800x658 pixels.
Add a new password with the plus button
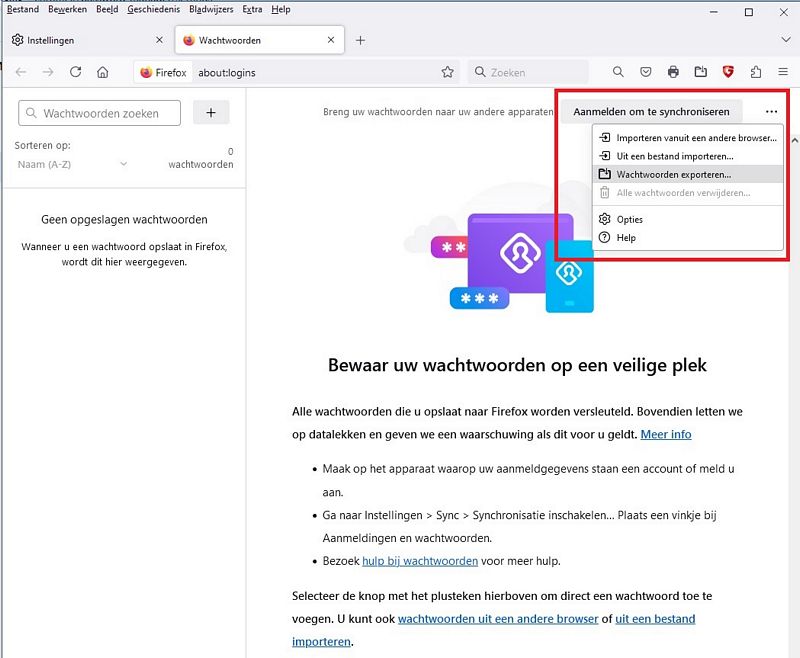coord(211,112)
